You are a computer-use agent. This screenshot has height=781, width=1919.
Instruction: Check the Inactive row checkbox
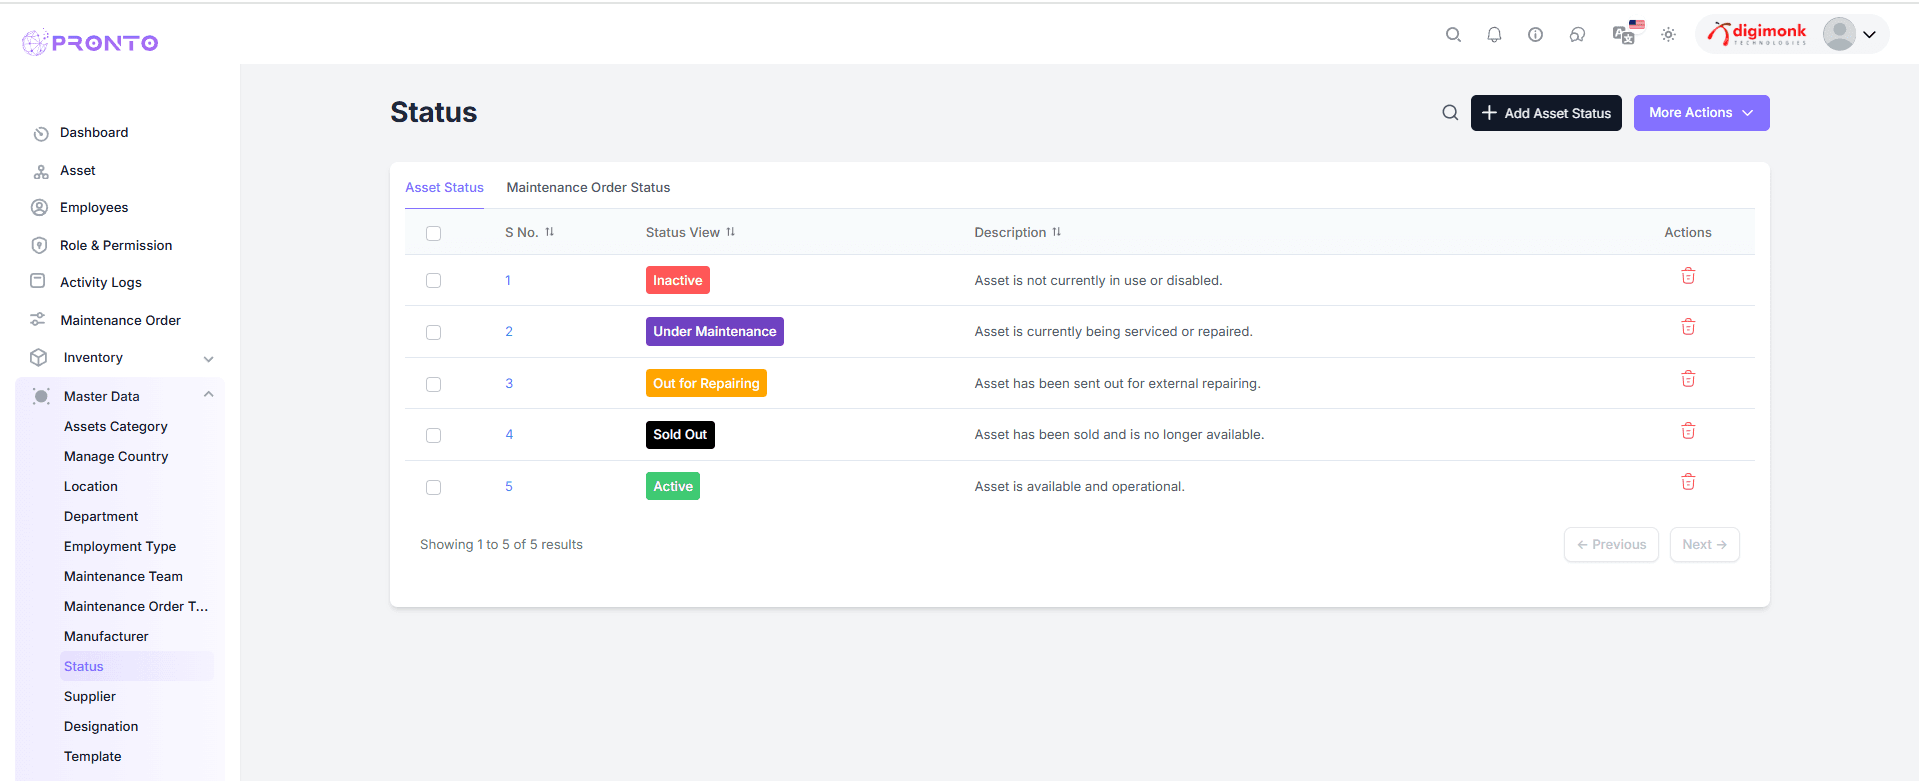(433, 280)
